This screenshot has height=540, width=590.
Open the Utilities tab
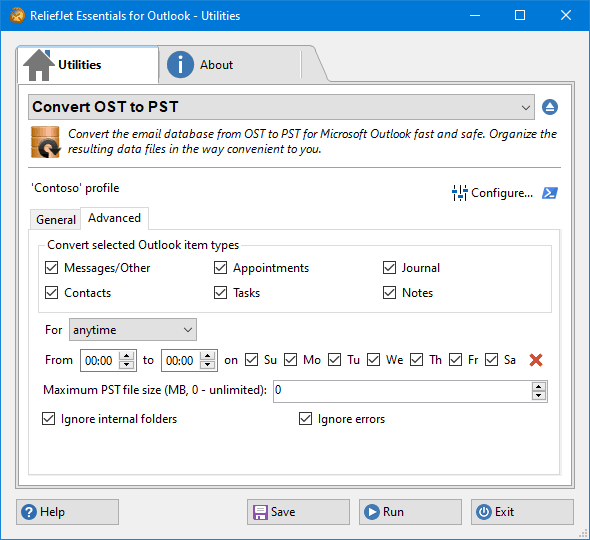88,65
